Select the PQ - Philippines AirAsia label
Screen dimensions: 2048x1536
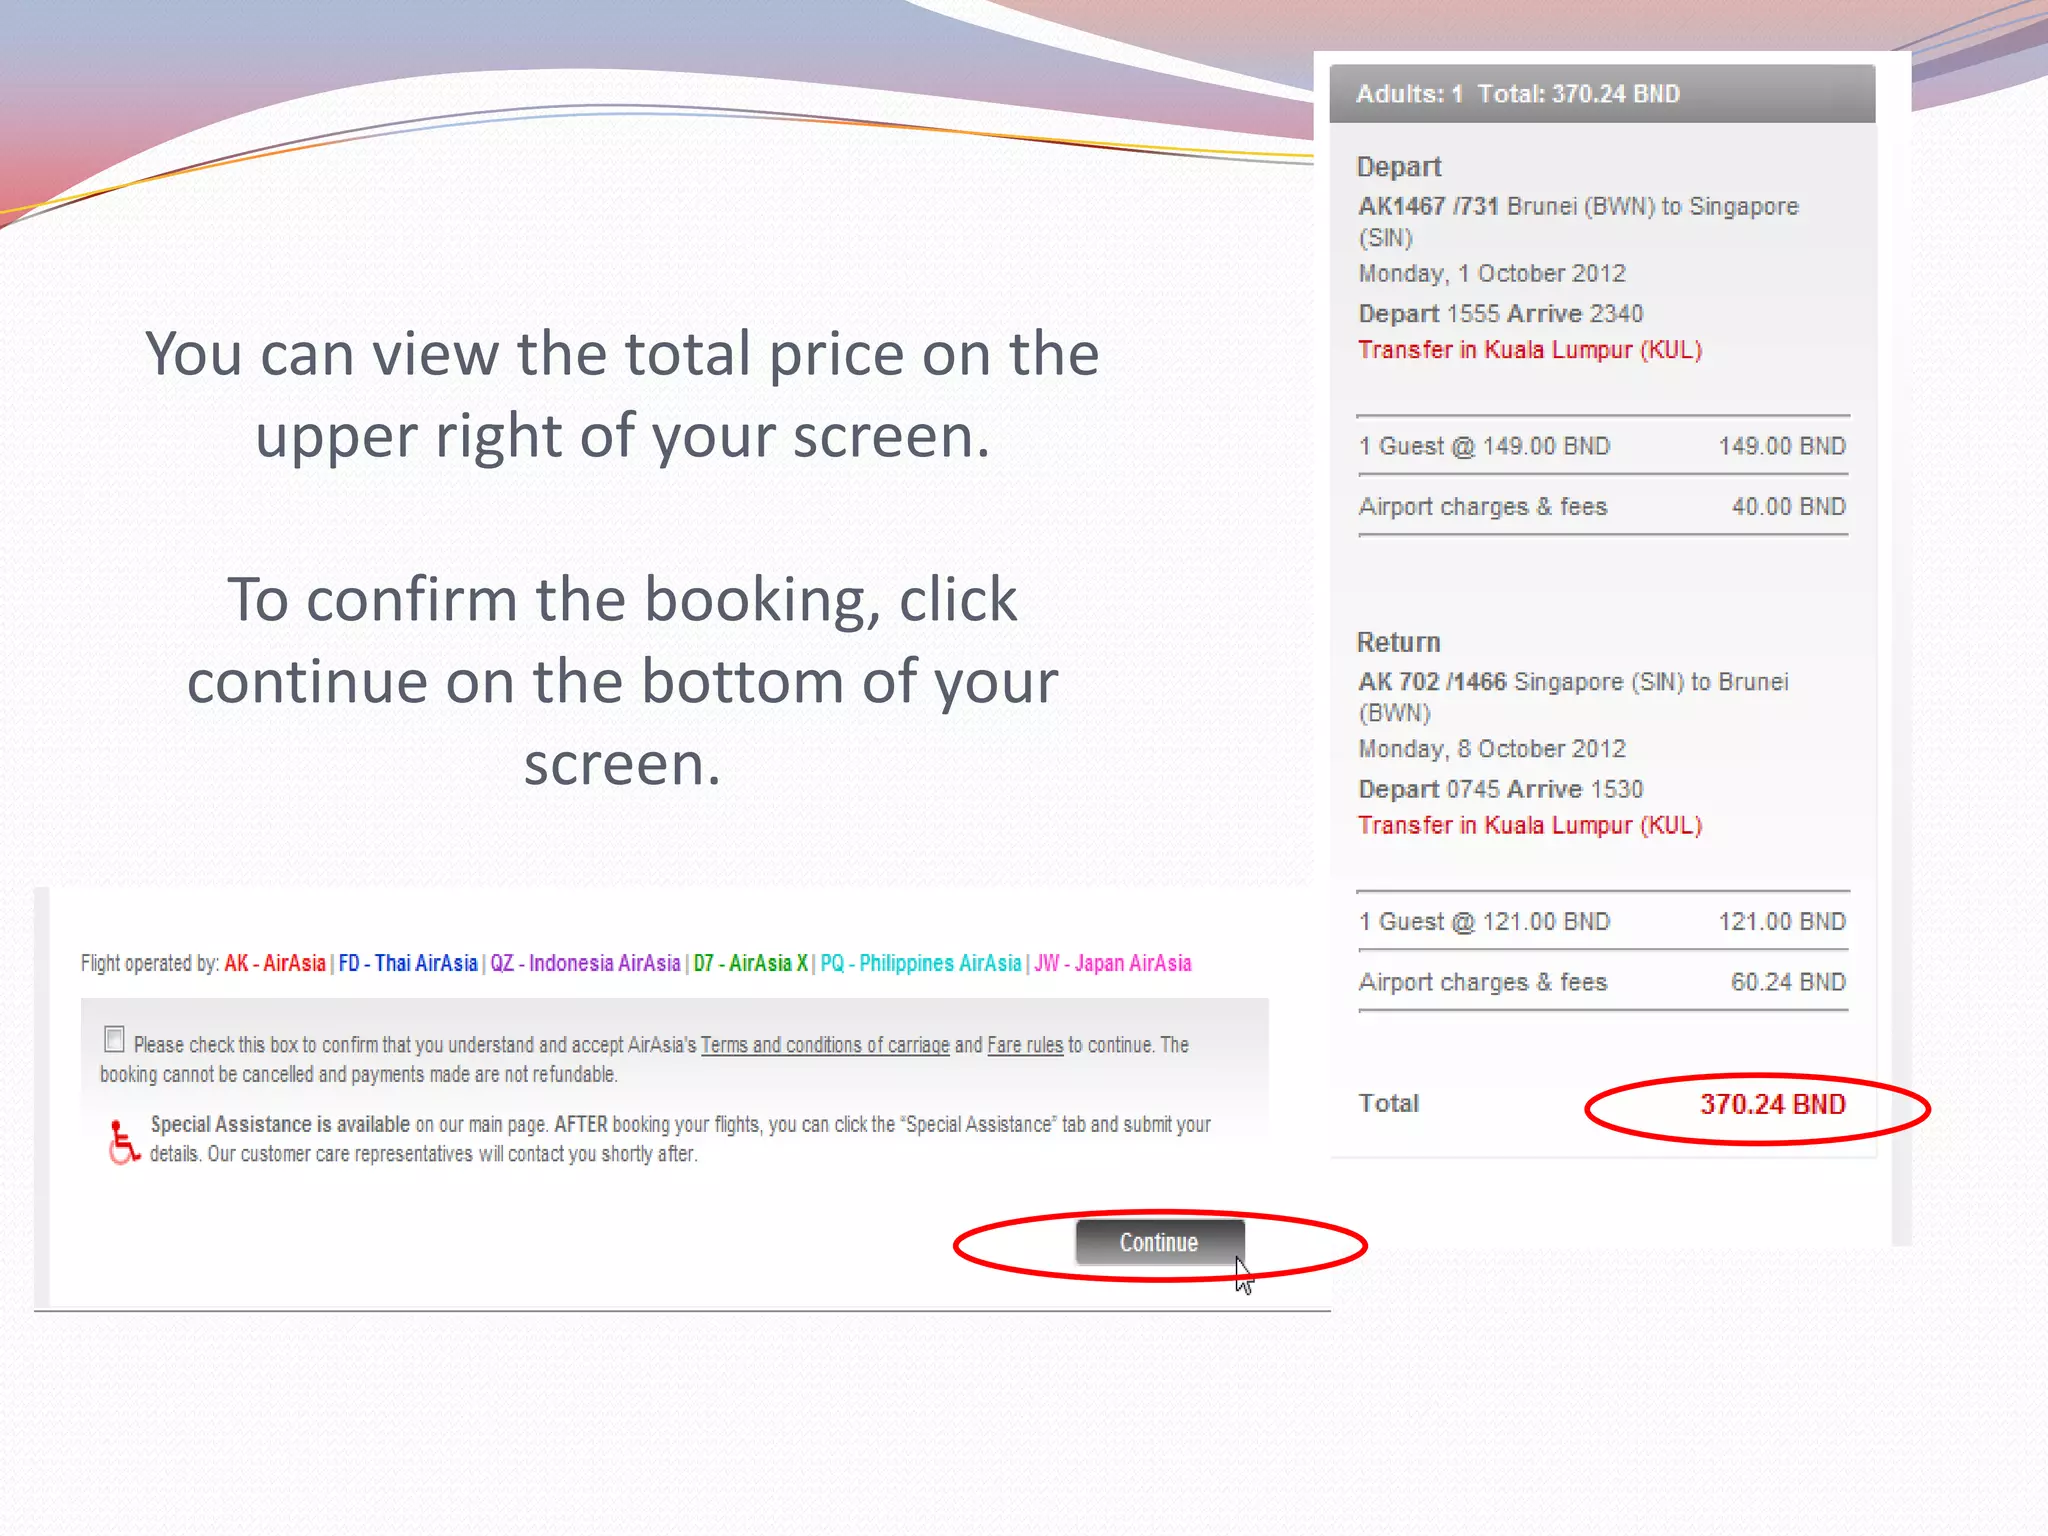coord(921,963)
